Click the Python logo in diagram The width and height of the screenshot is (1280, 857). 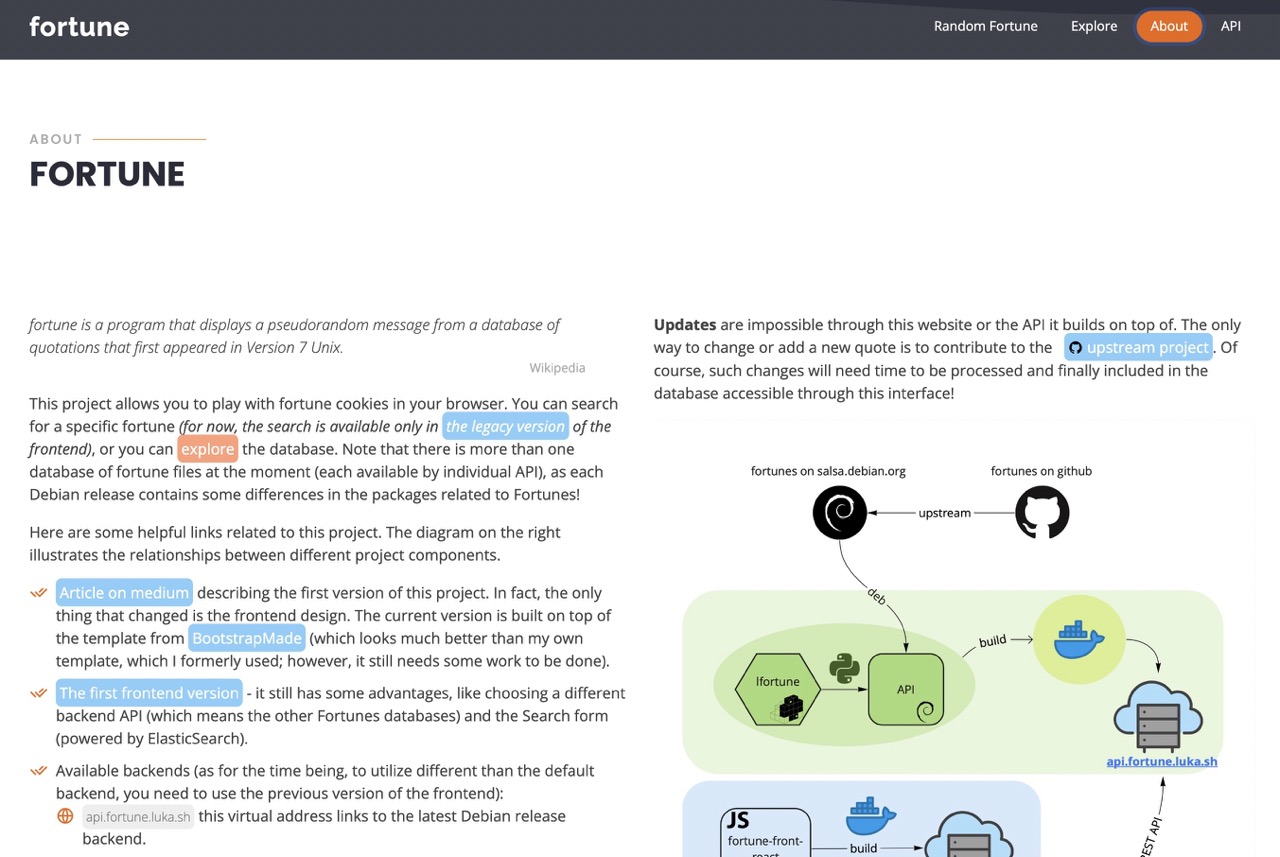[x=844, y=668]
